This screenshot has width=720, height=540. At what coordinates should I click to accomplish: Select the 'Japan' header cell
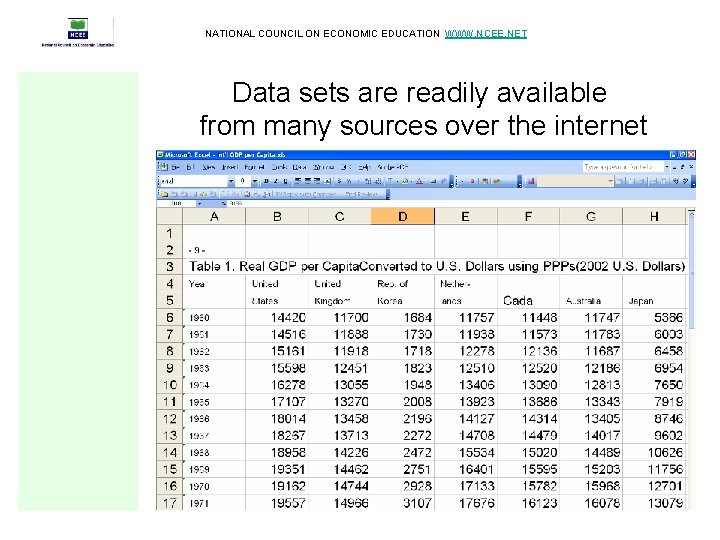(654, 301)
